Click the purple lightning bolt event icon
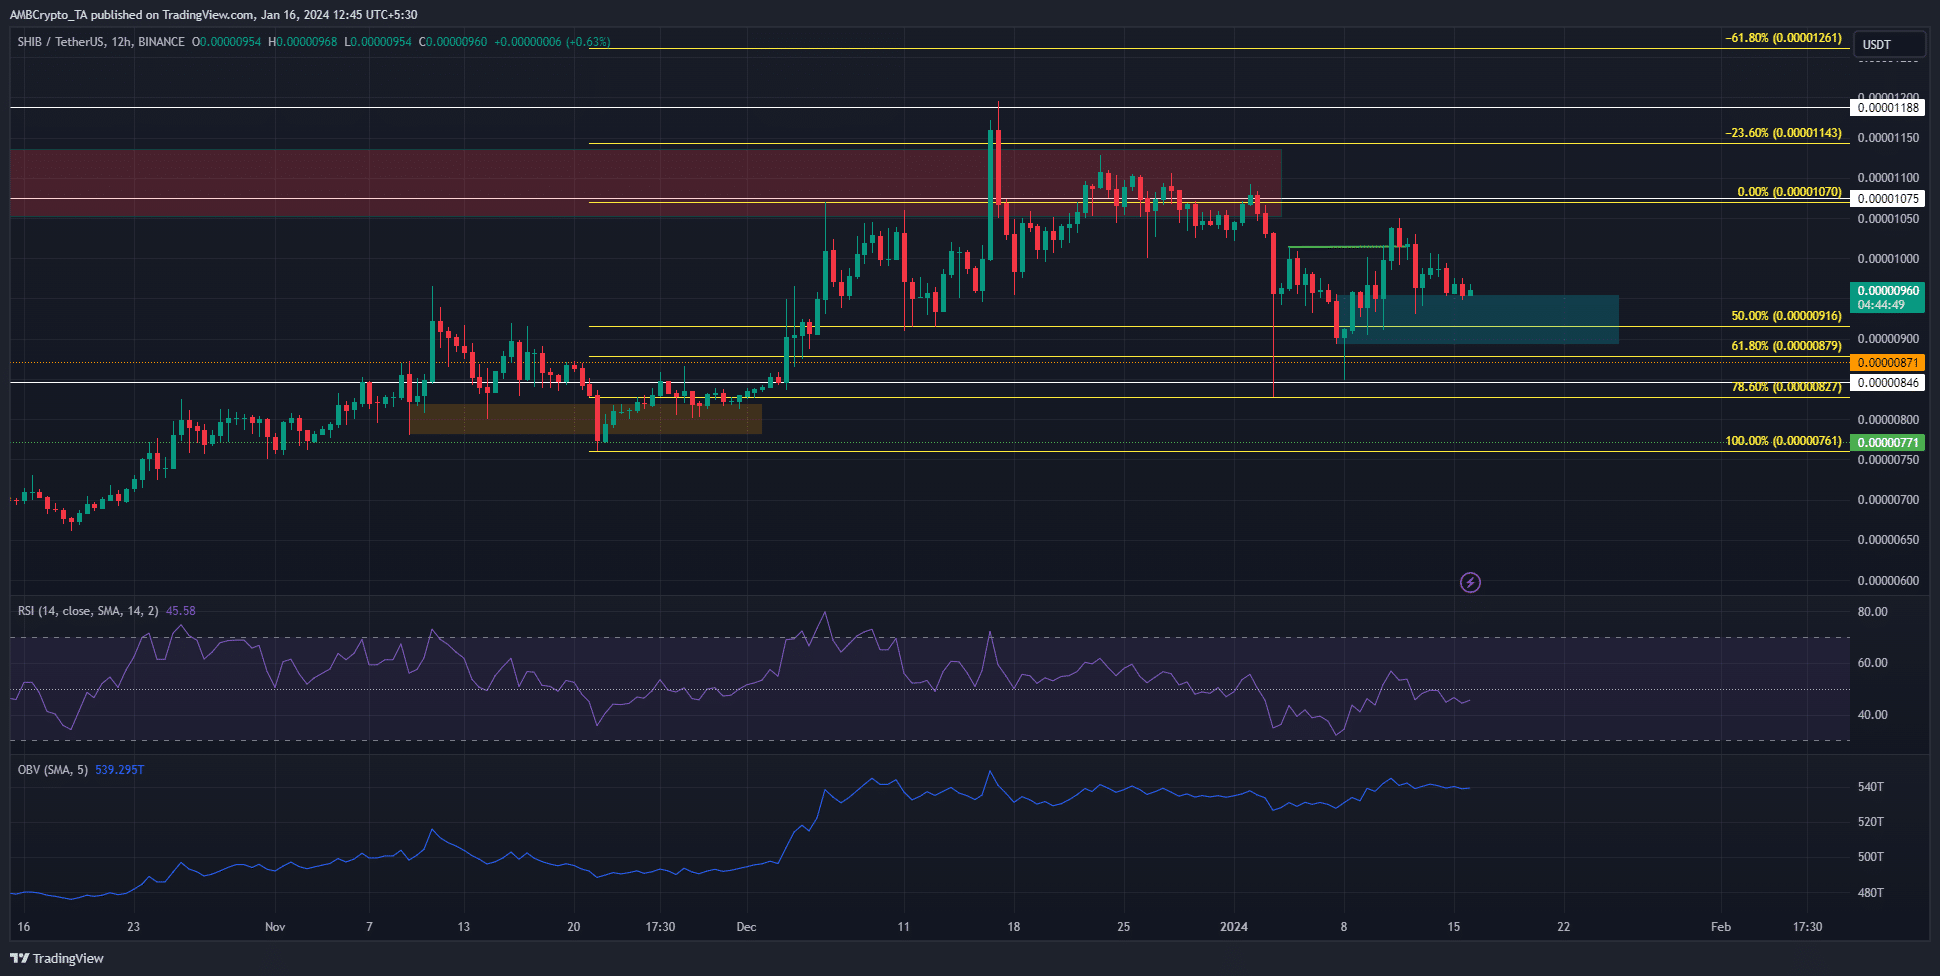Screen dimensions: 1940x976 coord(1470,582)
